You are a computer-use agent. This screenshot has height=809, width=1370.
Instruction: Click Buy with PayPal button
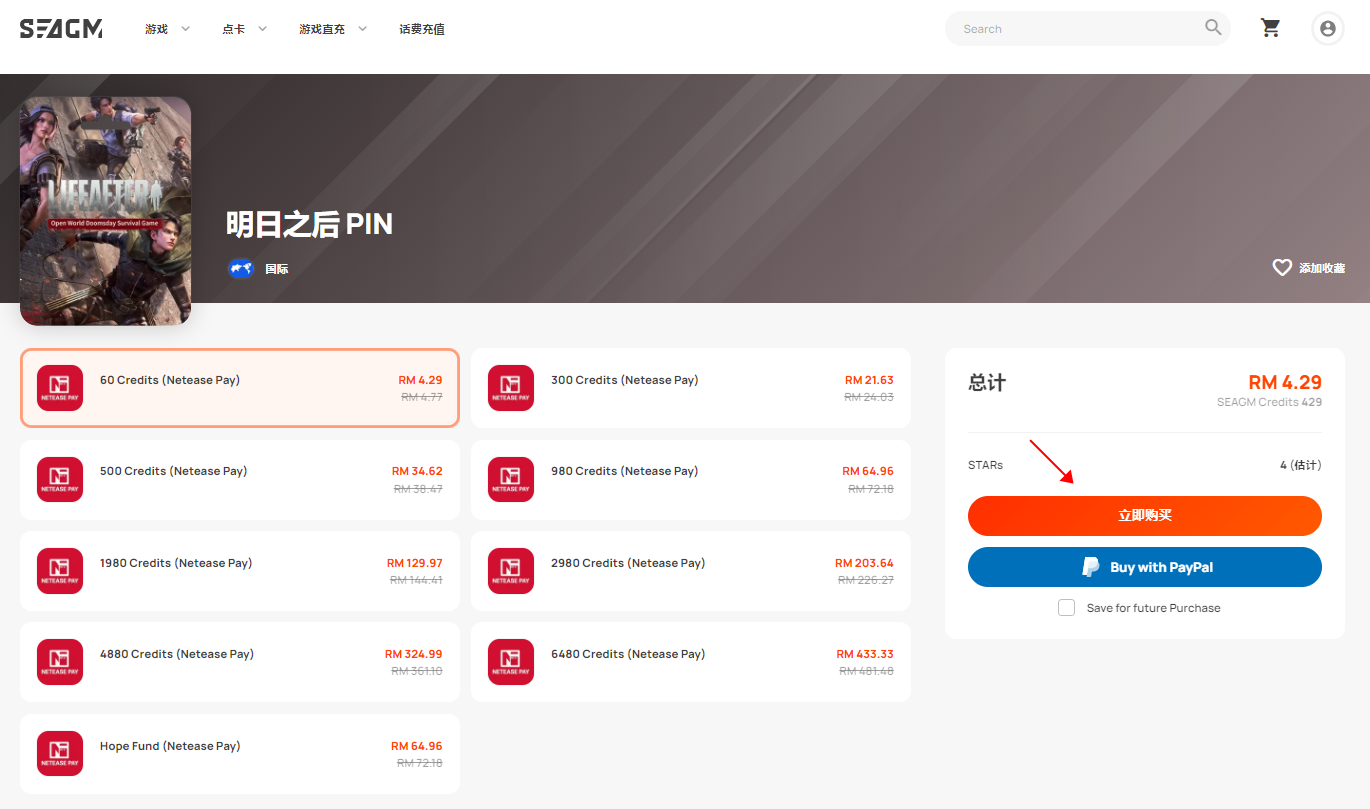coord(1145,567)
